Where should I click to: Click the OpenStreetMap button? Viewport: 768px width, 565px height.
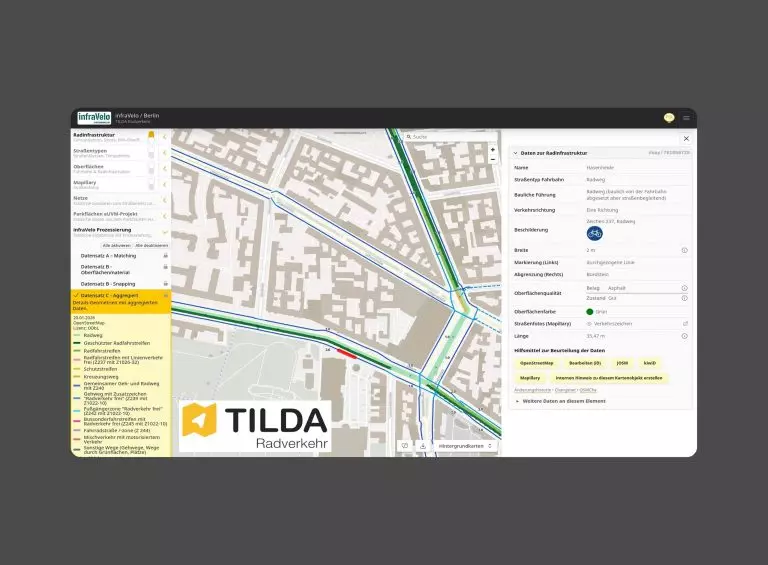pos(537,363)
